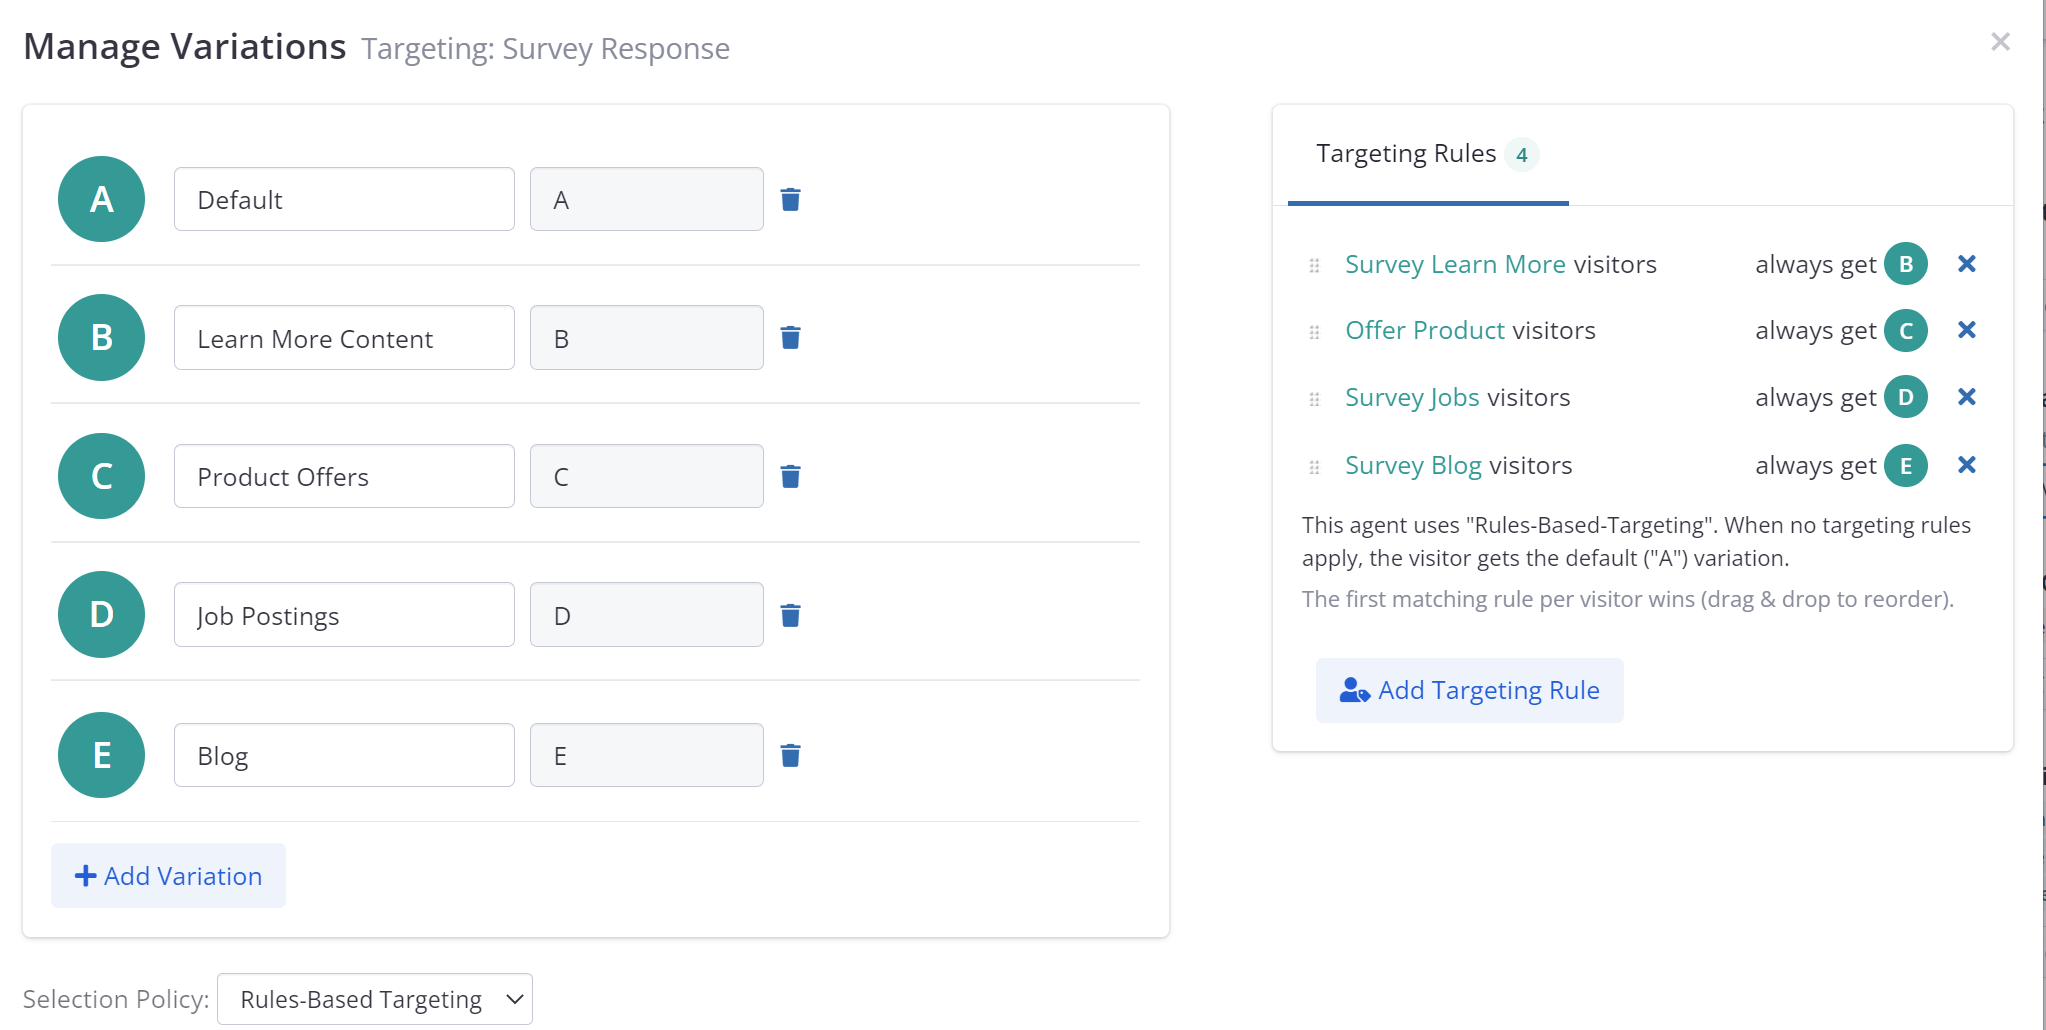2046x1030 pixels.
Task: Close the Manage Variations dialog
Action: pos(2000,42)
